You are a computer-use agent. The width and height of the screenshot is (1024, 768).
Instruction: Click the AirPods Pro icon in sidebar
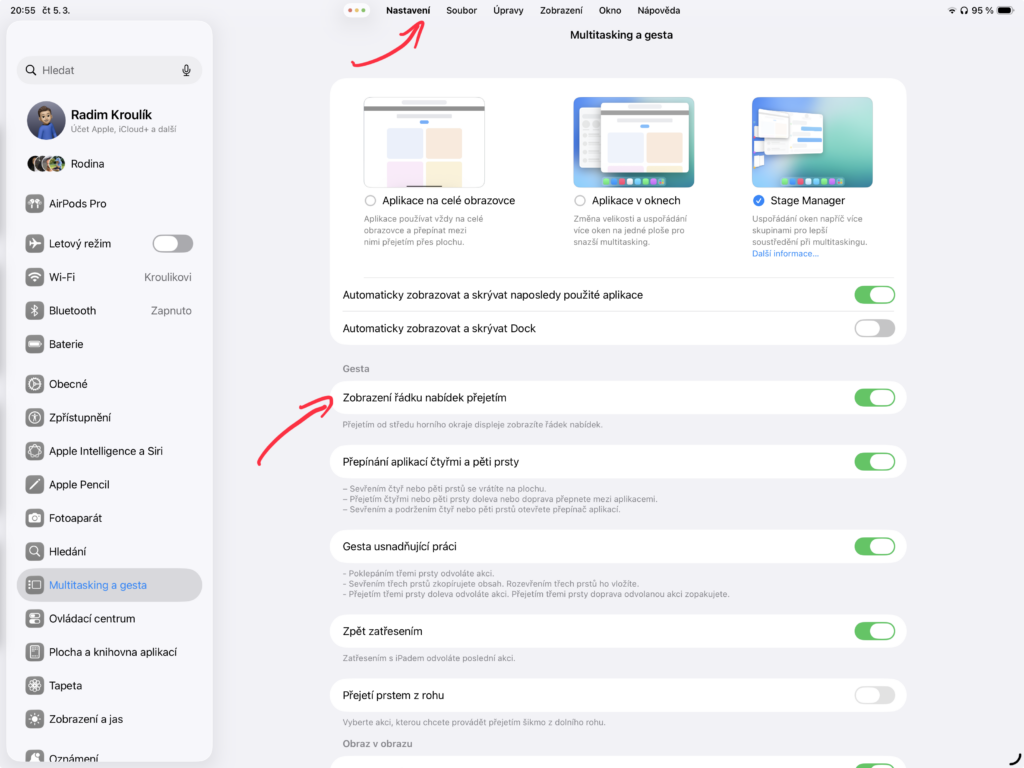pos(35,204)
